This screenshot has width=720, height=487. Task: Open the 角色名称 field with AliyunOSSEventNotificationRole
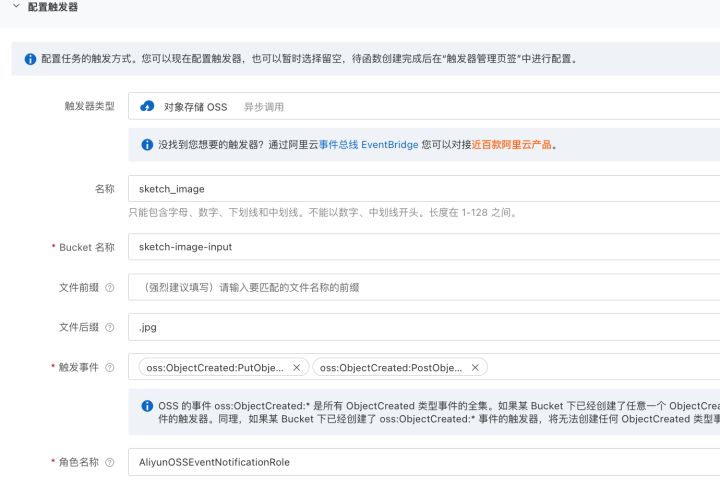point(424,462)
